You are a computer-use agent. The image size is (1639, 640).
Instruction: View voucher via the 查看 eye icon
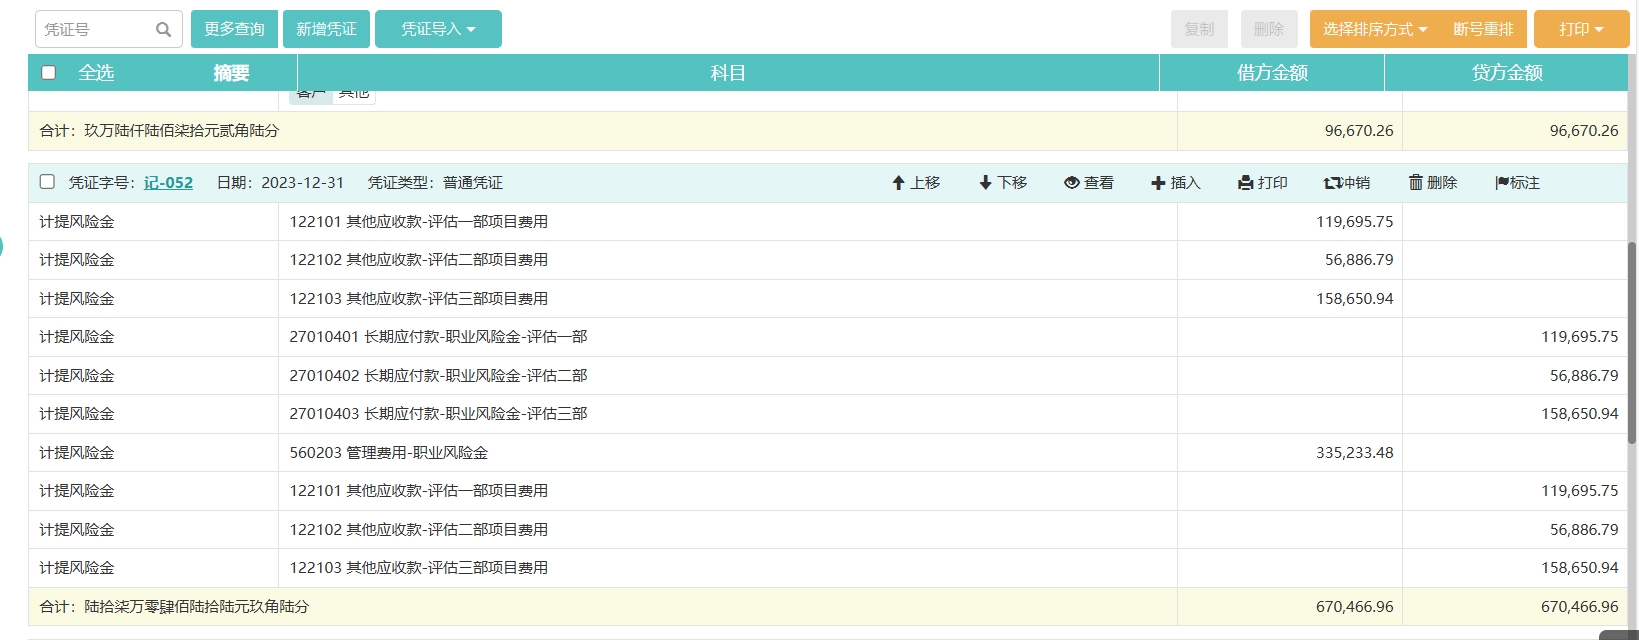pyautogui.click(x=1072, y=183)
